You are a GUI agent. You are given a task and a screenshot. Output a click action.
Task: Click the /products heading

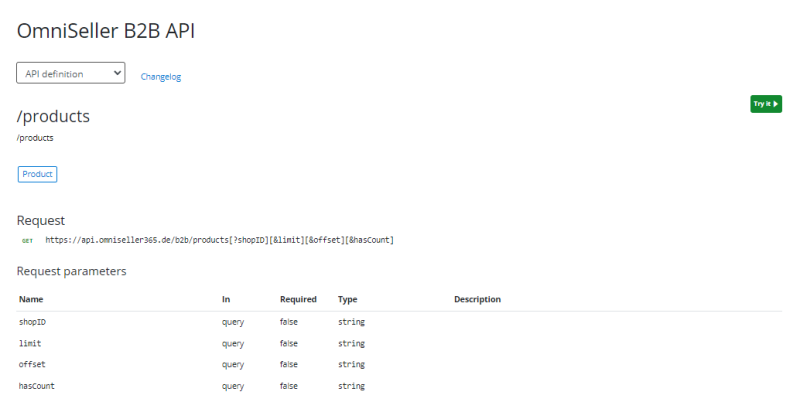(x=53, y=116)
